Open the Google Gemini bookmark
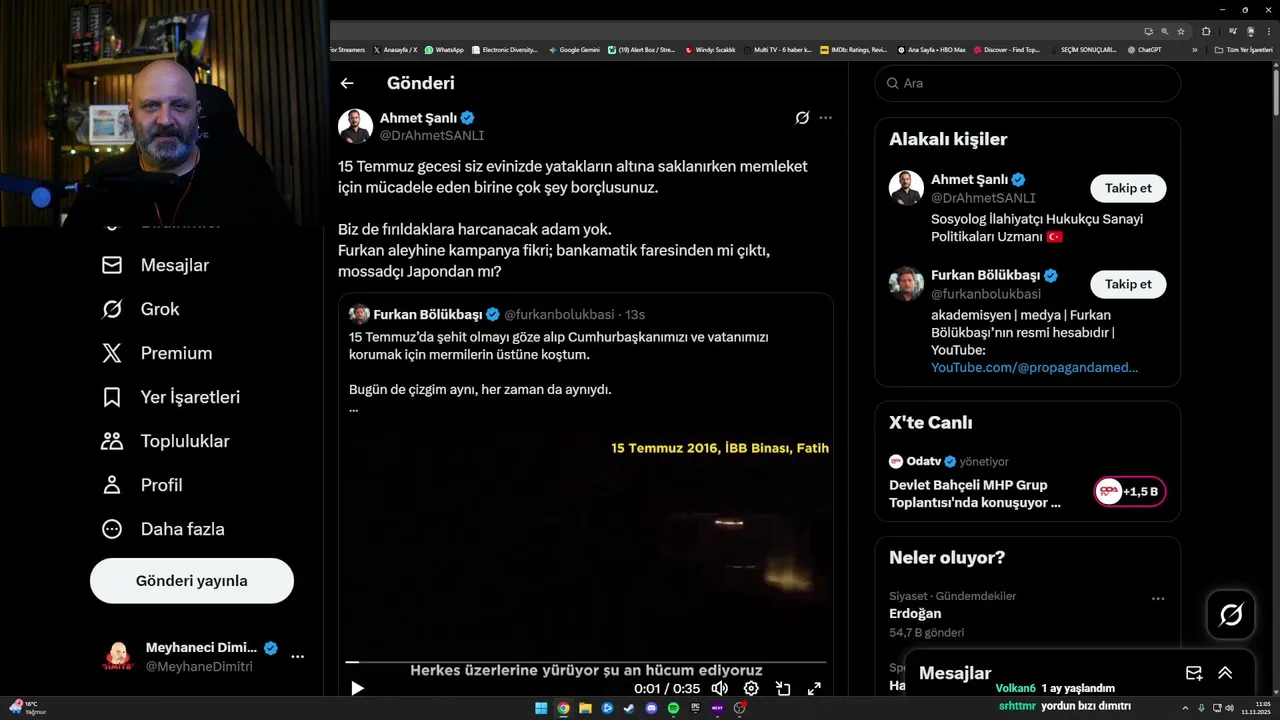Image resolution: width=1280 pixels, height=720 pixels. 574,49
